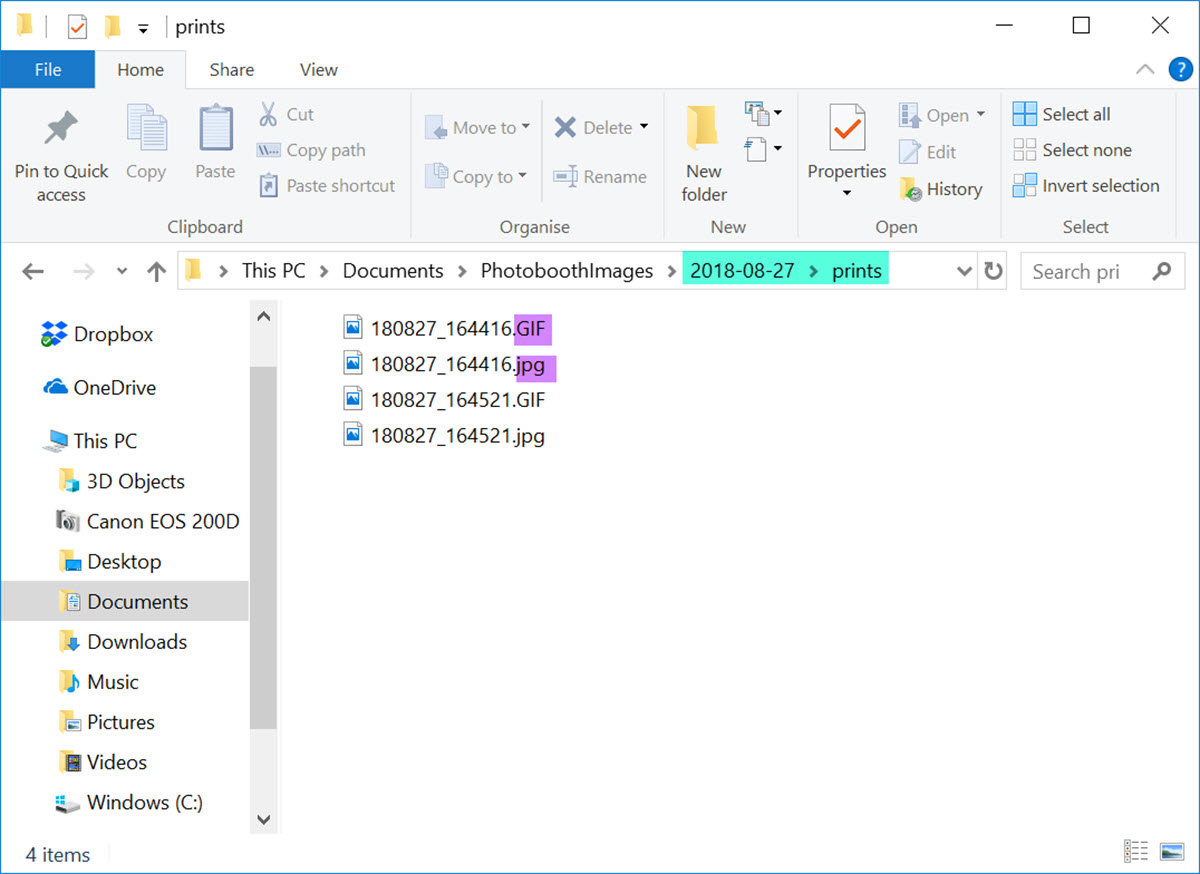Viewport: 1200px width, 874px height.
Task: Click the Edit command in Open group
Action: [928, 152]
